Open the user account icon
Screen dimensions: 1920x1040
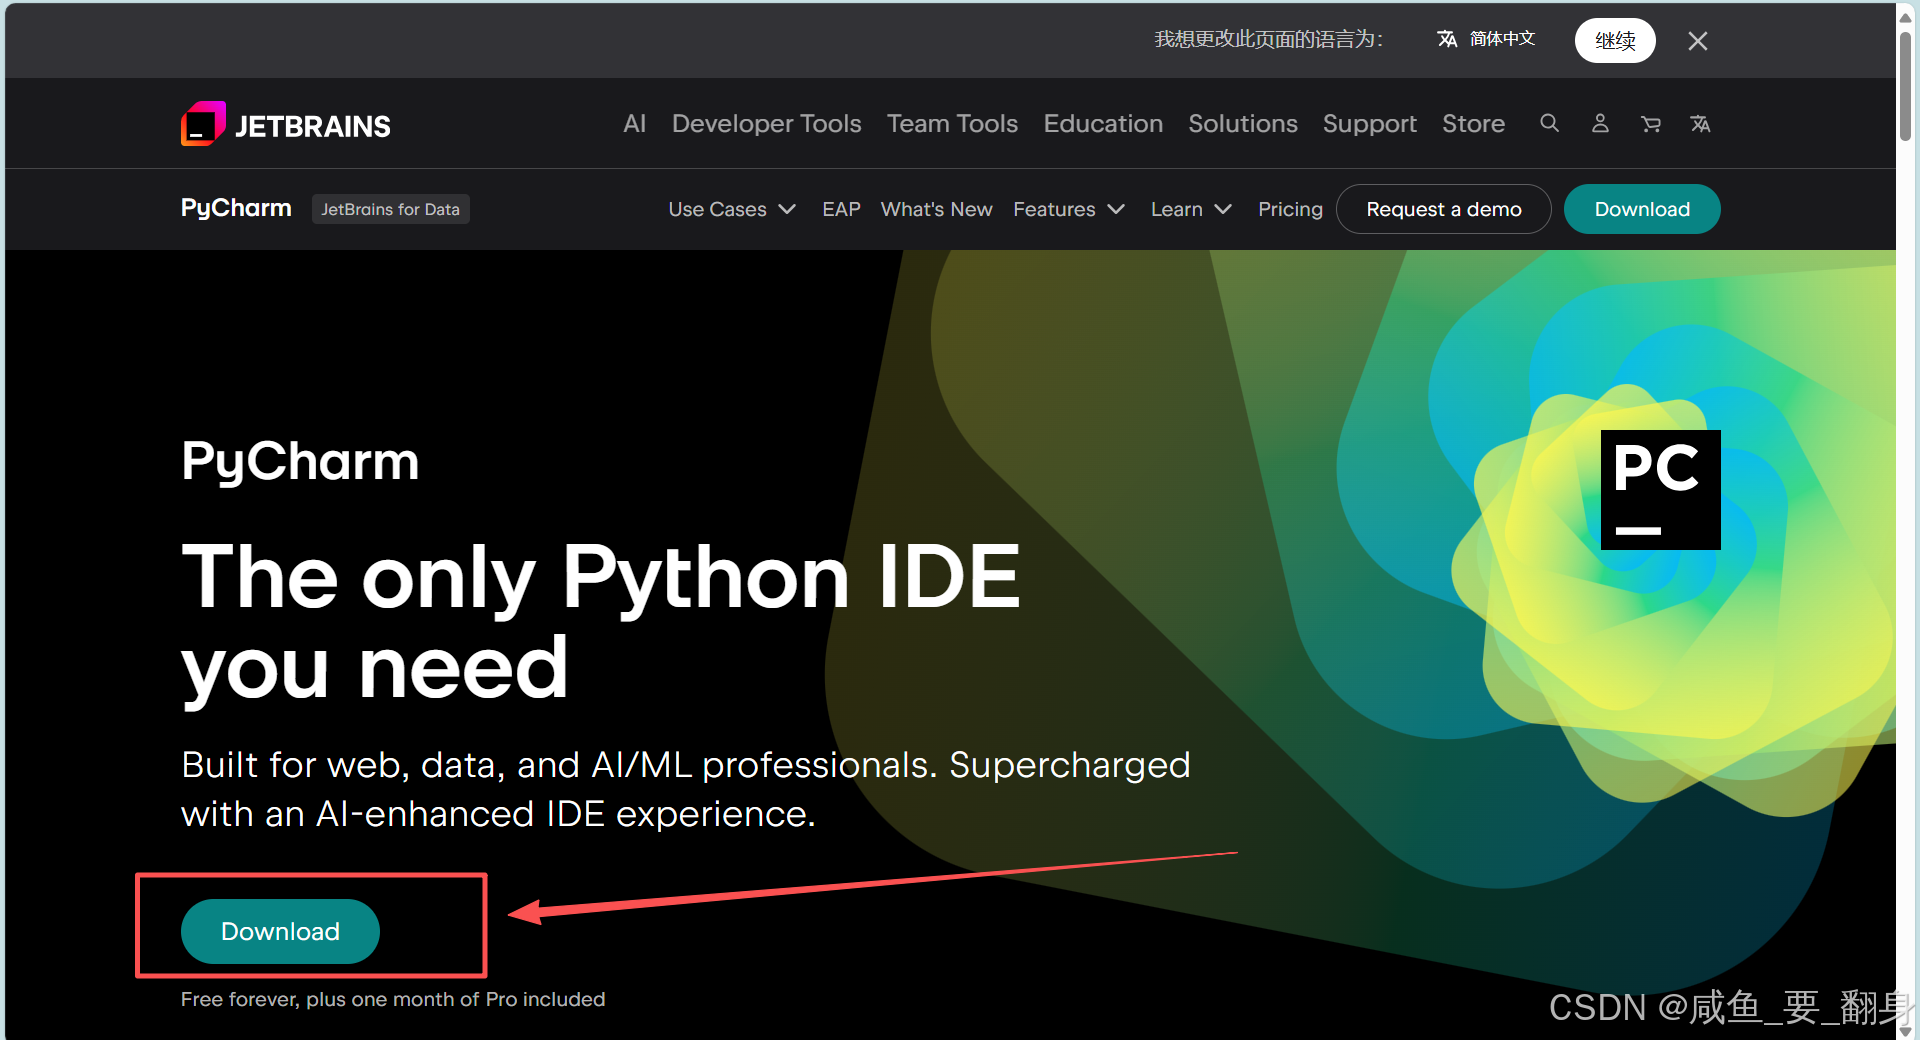coord(1600,123)
